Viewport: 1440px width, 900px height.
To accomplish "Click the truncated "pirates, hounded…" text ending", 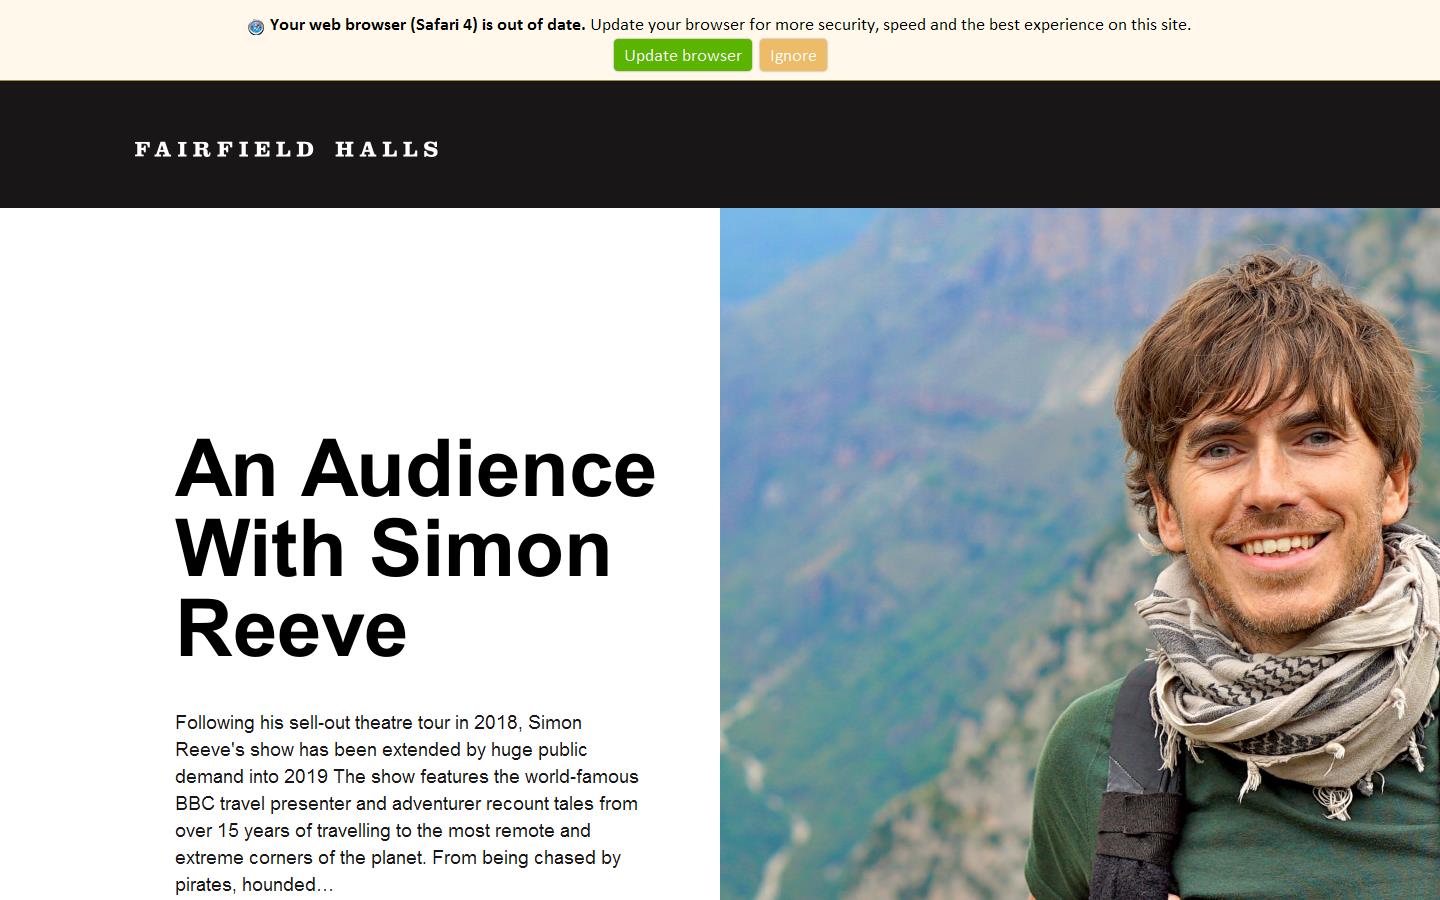I will click(254, 884).
